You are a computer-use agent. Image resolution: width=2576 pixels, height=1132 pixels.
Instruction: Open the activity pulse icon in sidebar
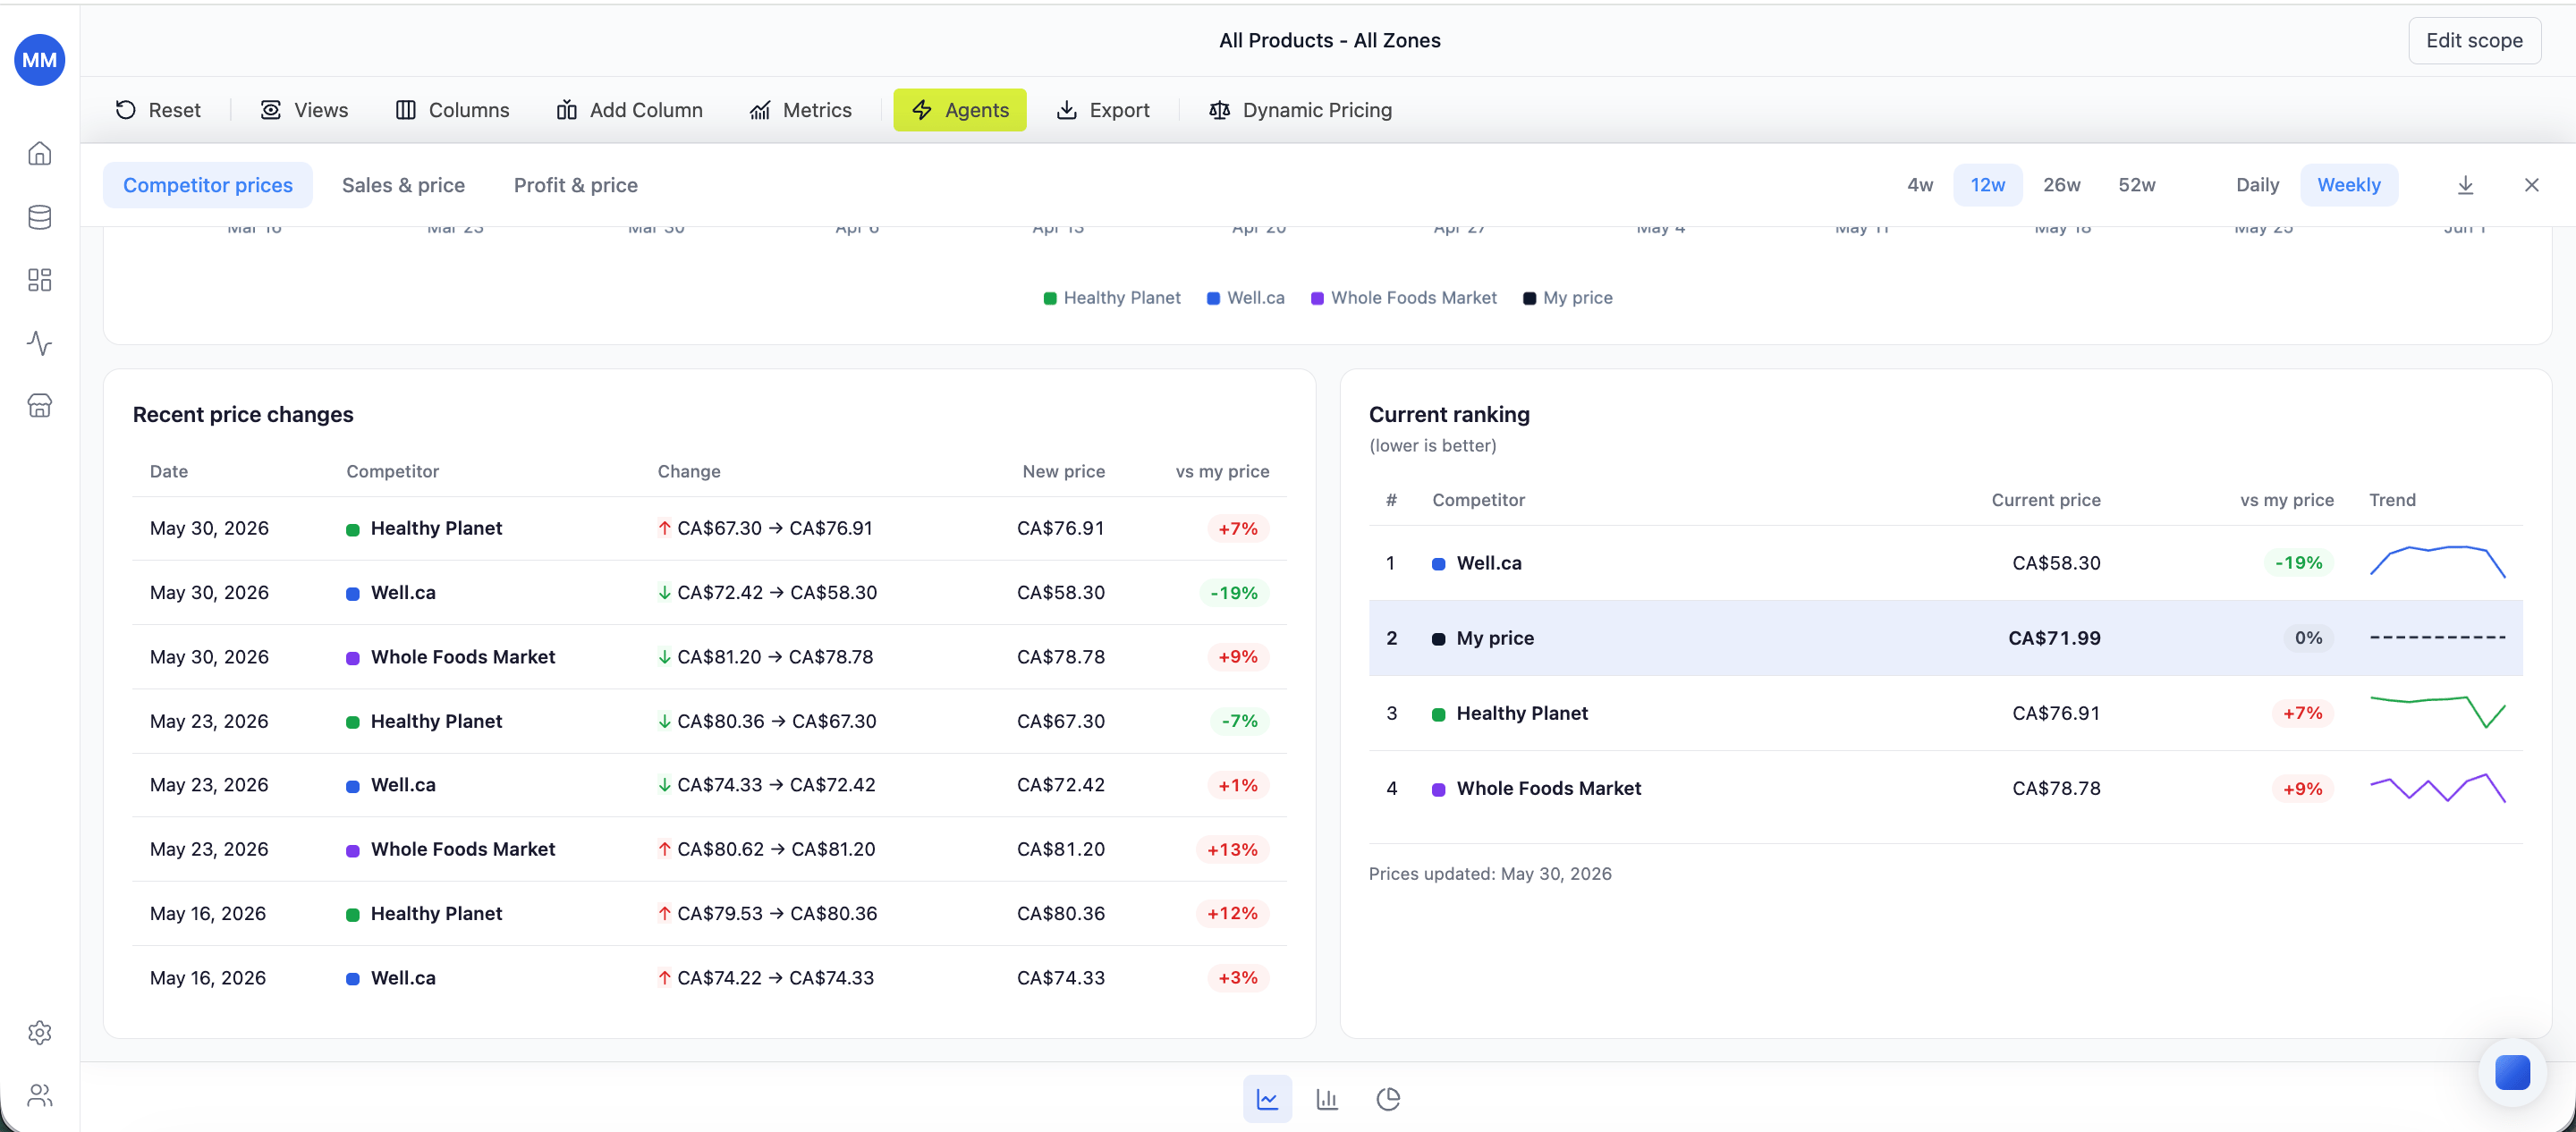pos(40,343)
